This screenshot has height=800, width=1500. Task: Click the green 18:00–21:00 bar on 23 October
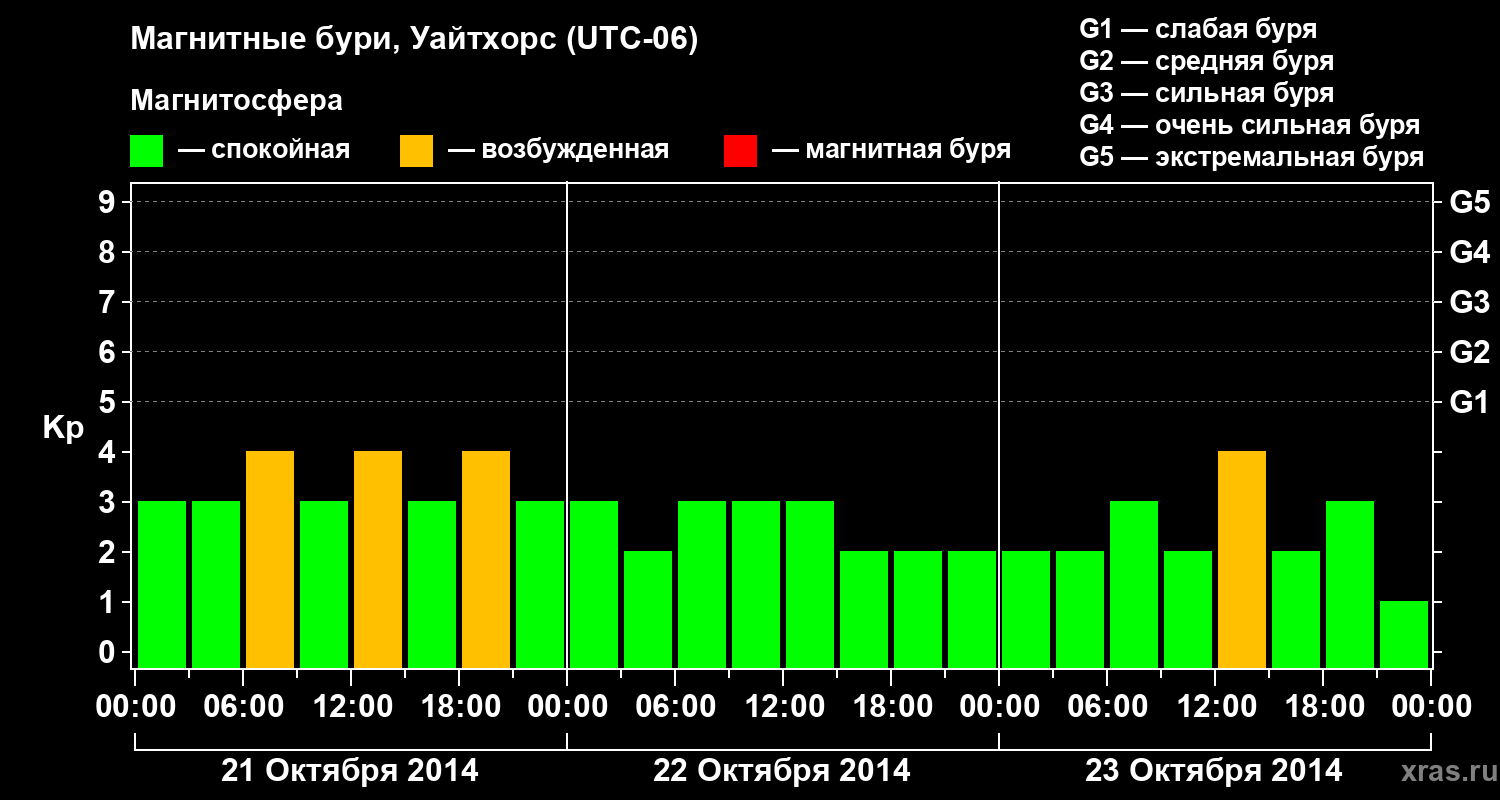1350,584
